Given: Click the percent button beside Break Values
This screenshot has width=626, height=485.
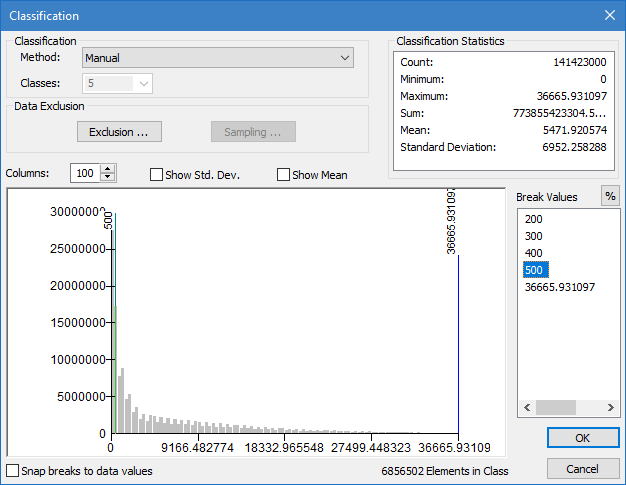Looking at the screenshot, I should [x=609, y=197].
